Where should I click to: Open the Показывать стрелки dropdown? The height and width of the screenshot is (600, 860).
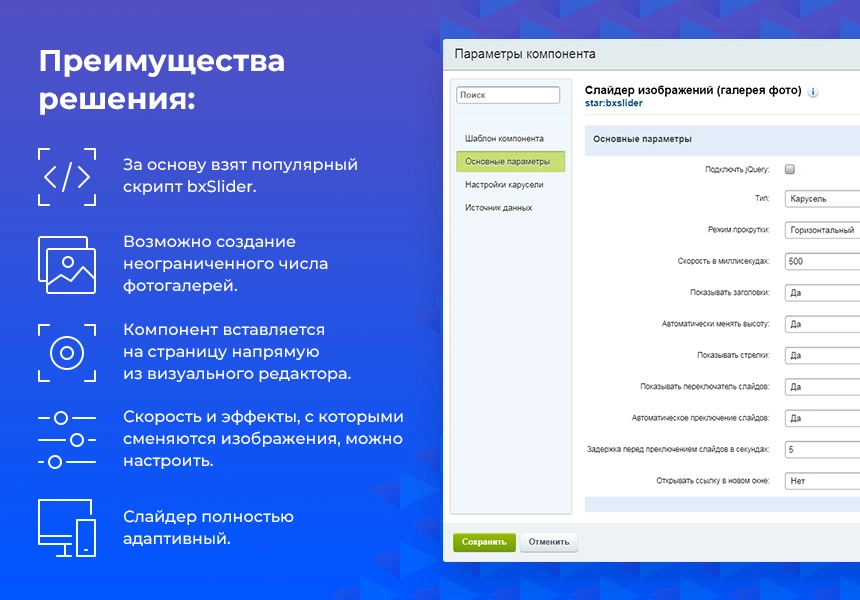pos(822,355)
